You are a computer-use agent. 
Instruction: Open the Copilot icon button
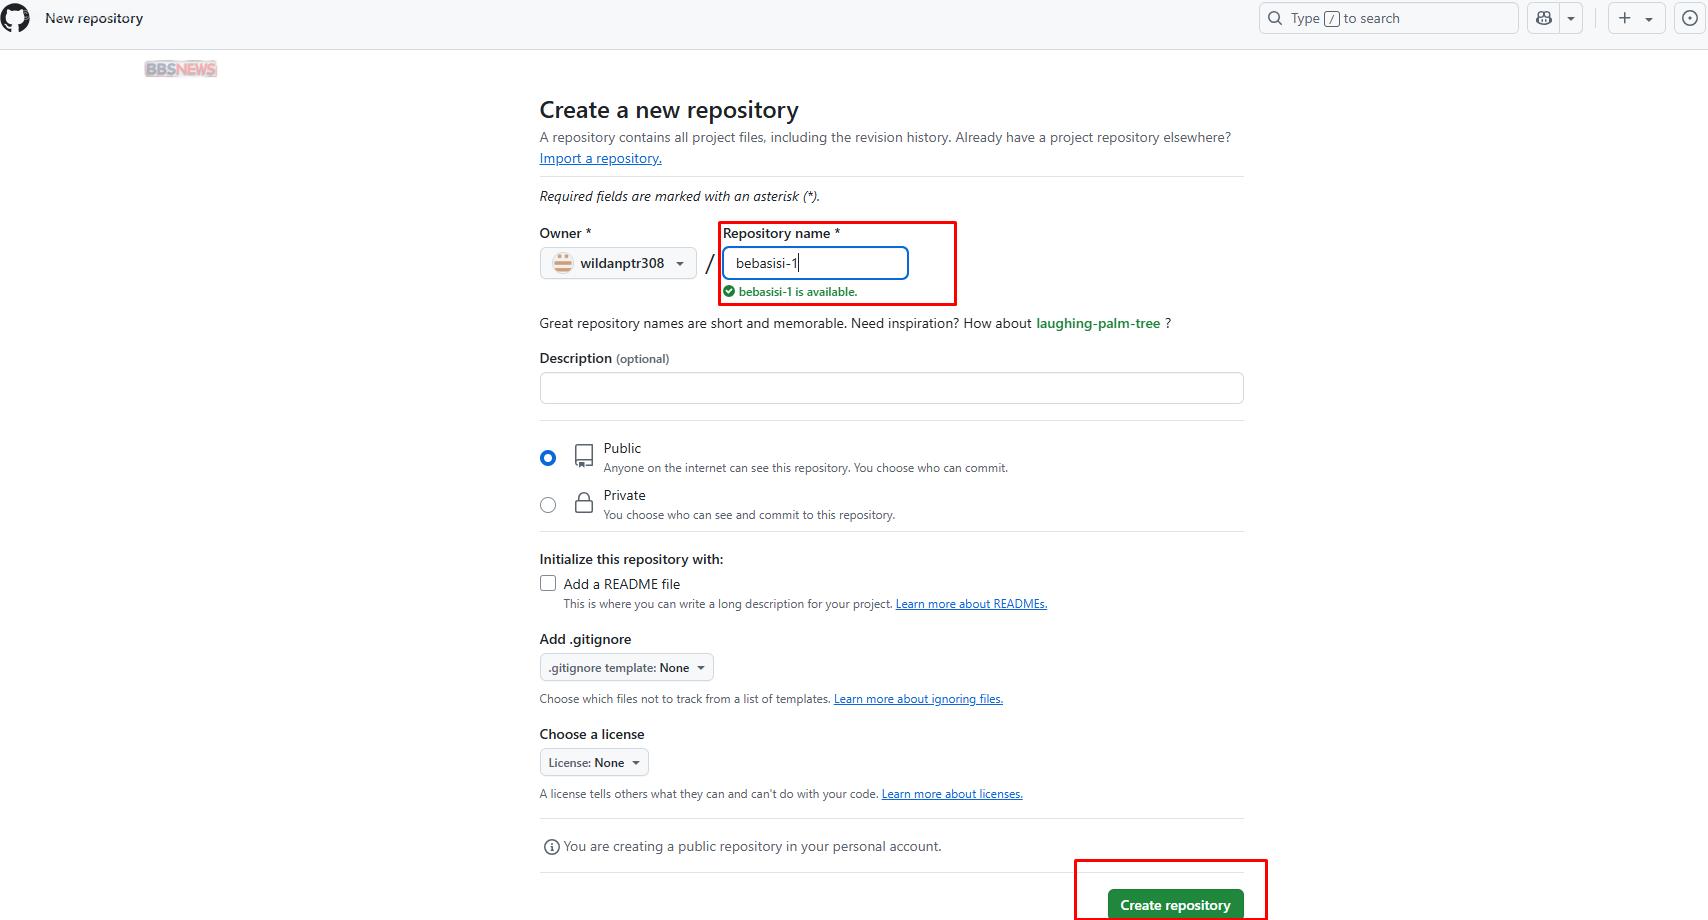click(x=1544, y=18)
